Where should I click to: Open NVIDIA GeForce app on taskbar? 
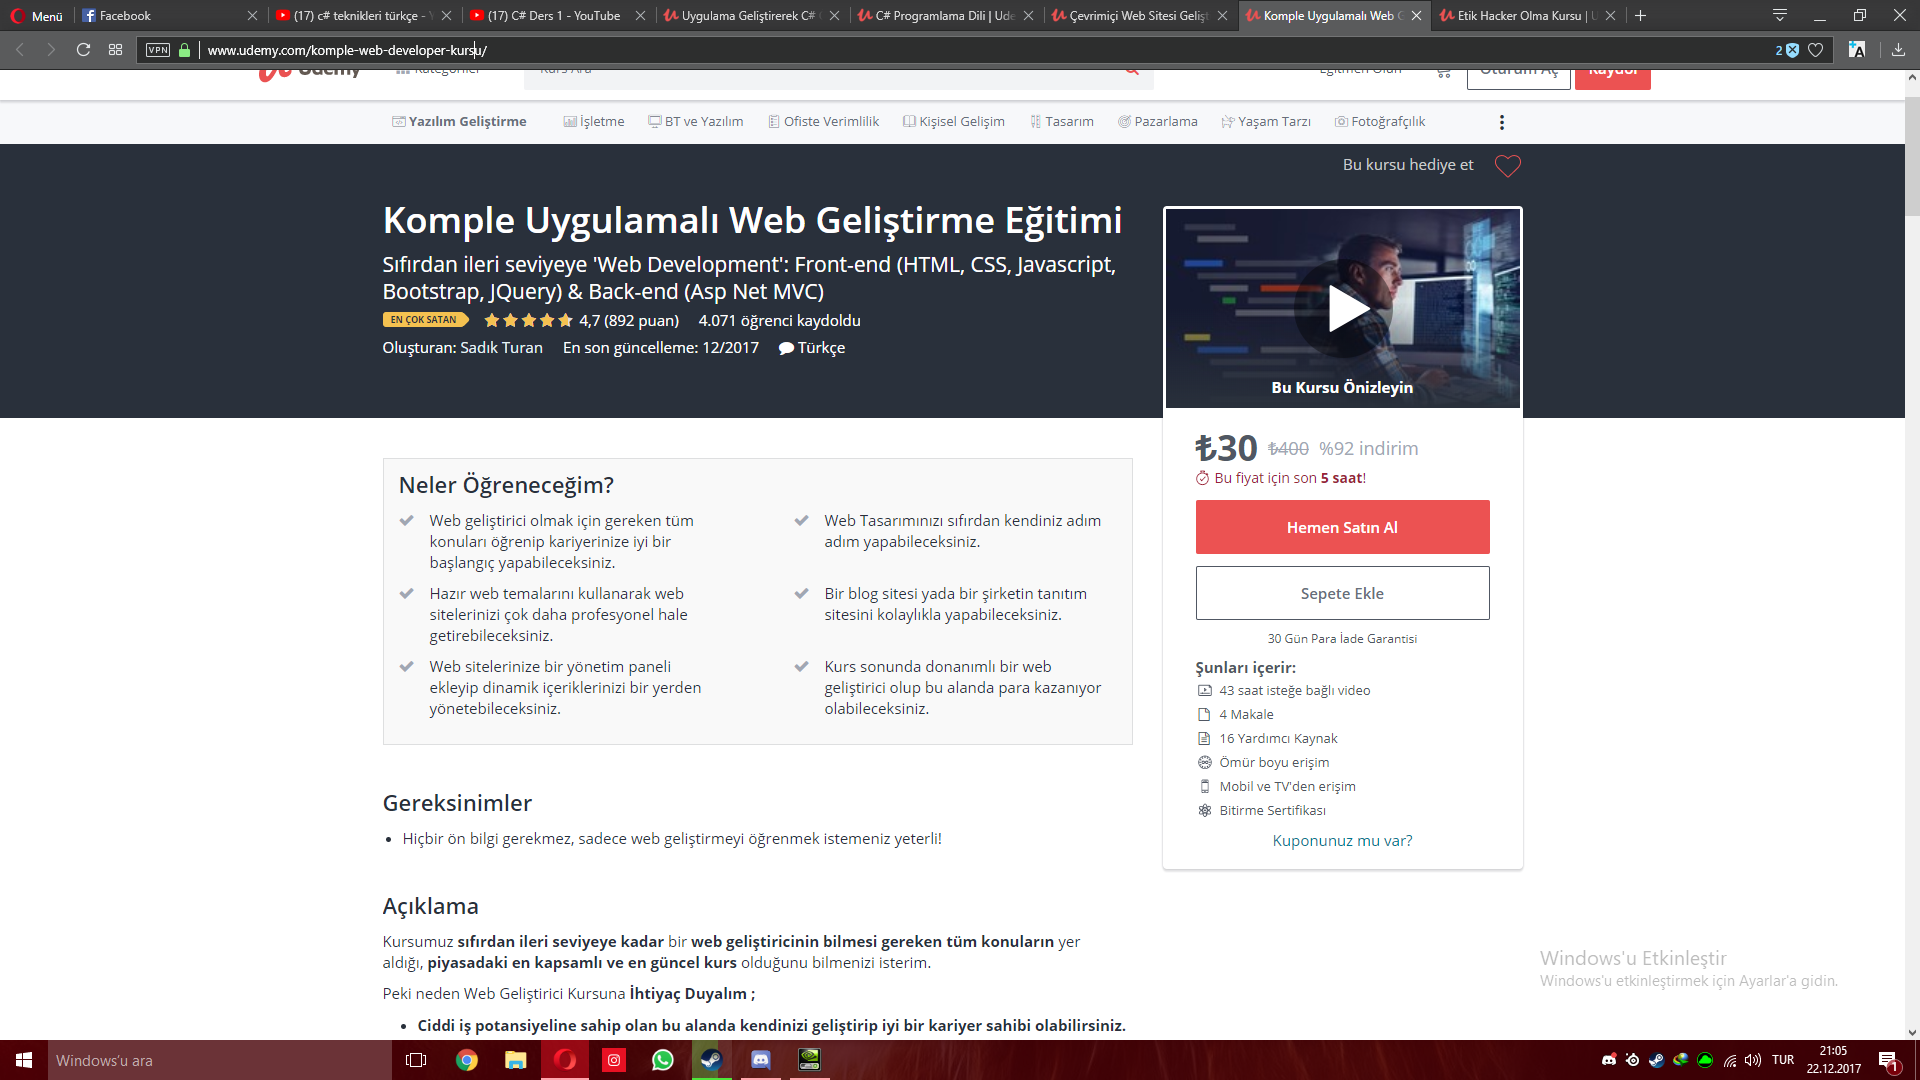[x=810, y=1060]
